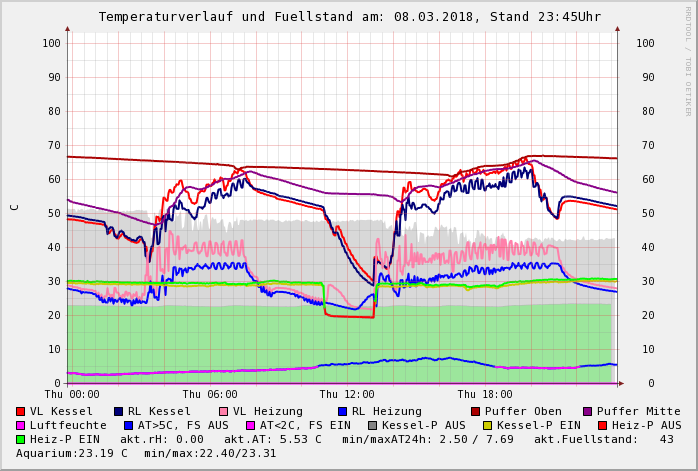The image size is (698, 471).
Task: Click the green Heiz-P EIN swatch
Action: pos(21,439)
